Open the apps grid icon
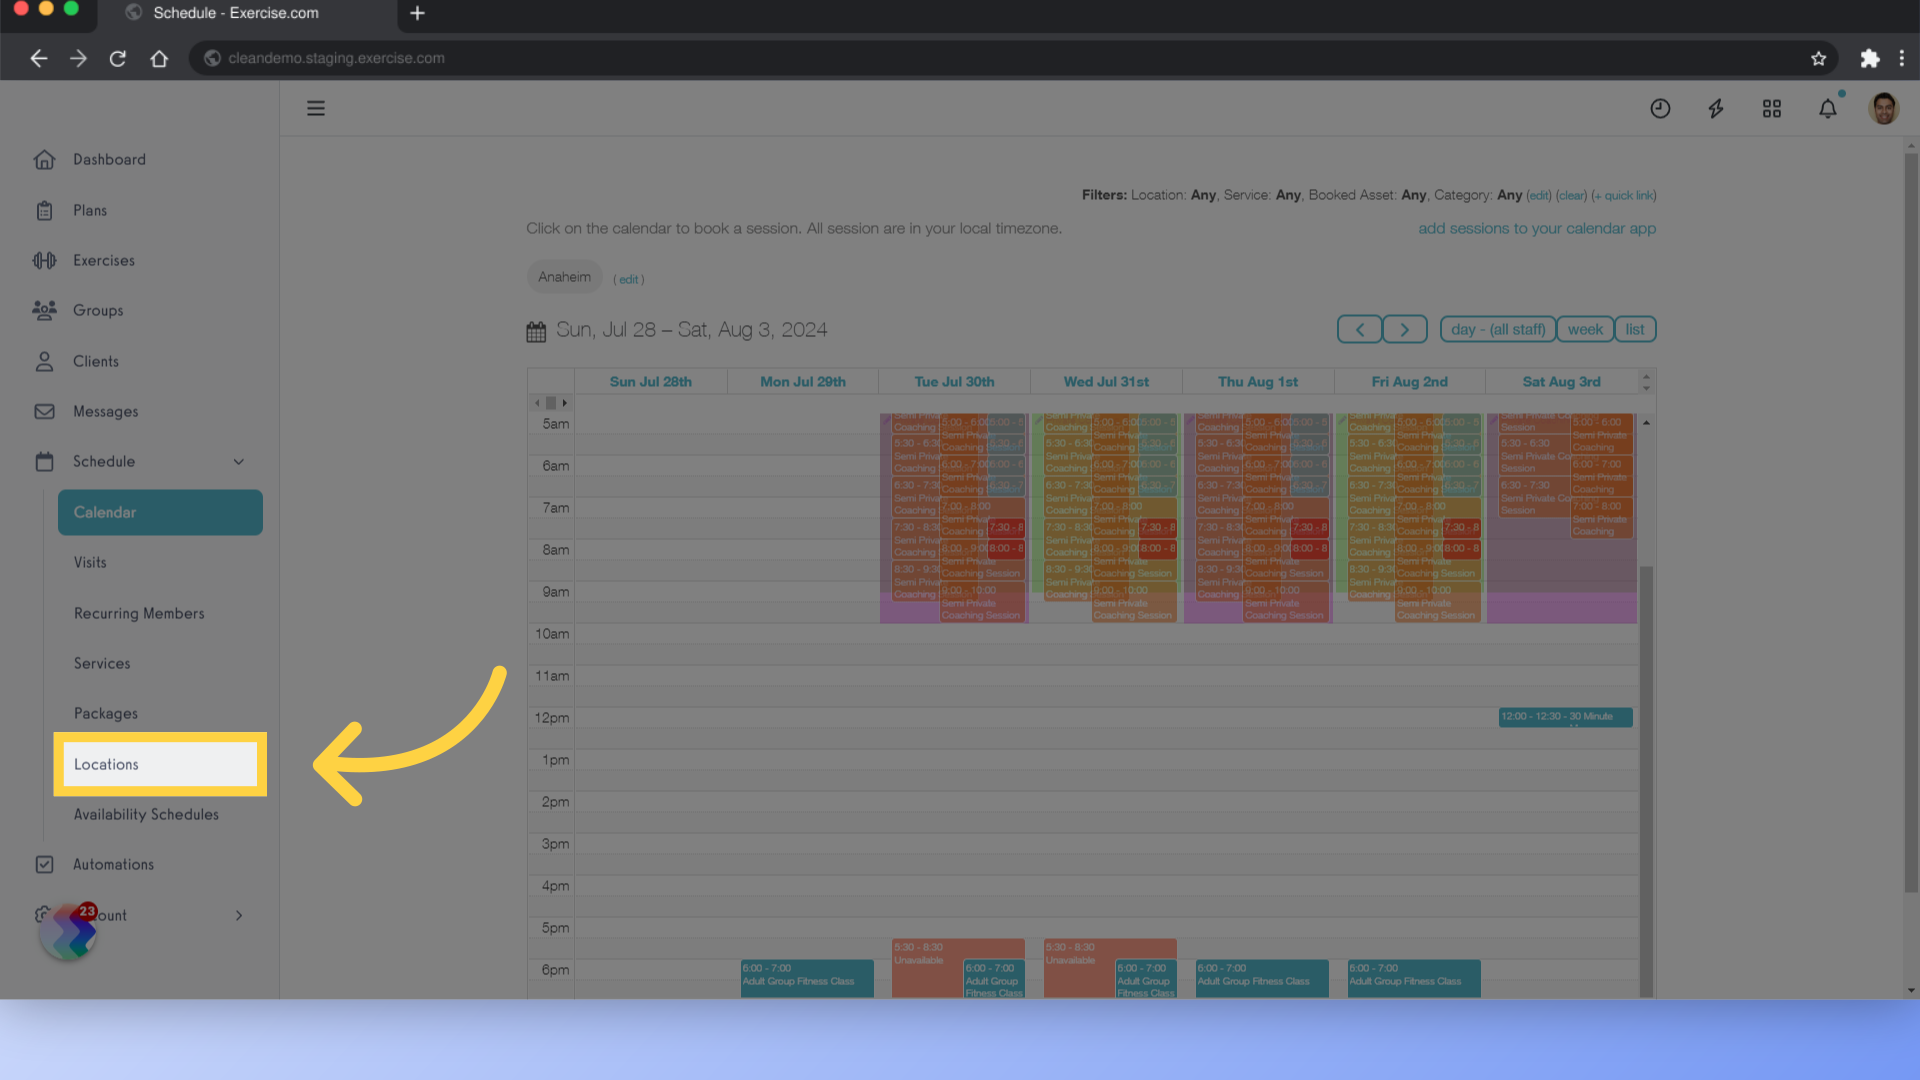This screenshot has width=1920, height=1080. [1772, 108]
